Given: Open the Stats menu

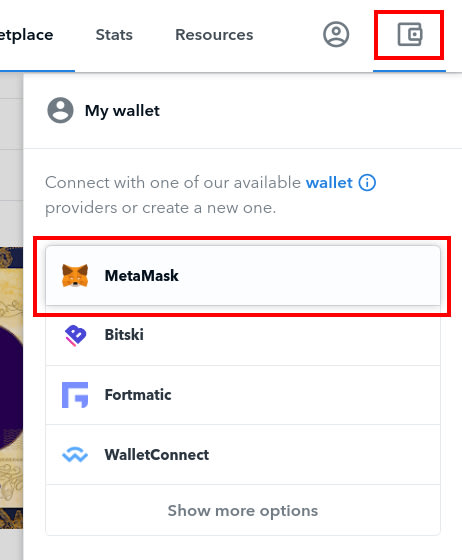Looking at the screenshot, I should tap(114, 35).
